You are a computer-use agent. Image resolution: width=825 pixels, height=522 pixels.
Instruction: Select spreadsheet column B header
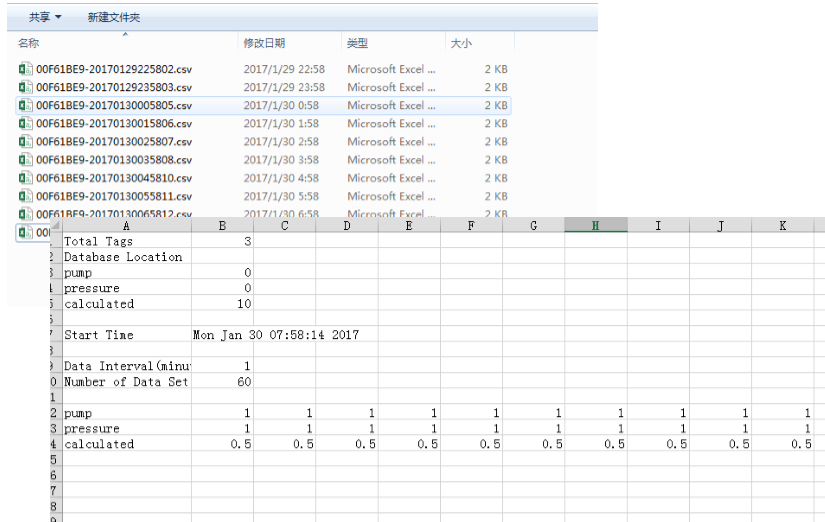[222, 226]
